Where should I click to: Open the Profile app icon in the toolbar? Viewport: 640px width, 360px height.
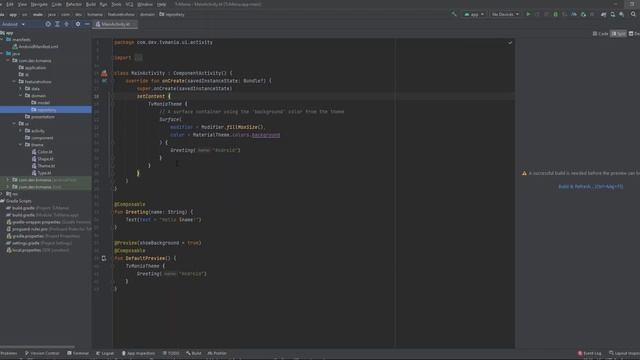click(574, 14)
